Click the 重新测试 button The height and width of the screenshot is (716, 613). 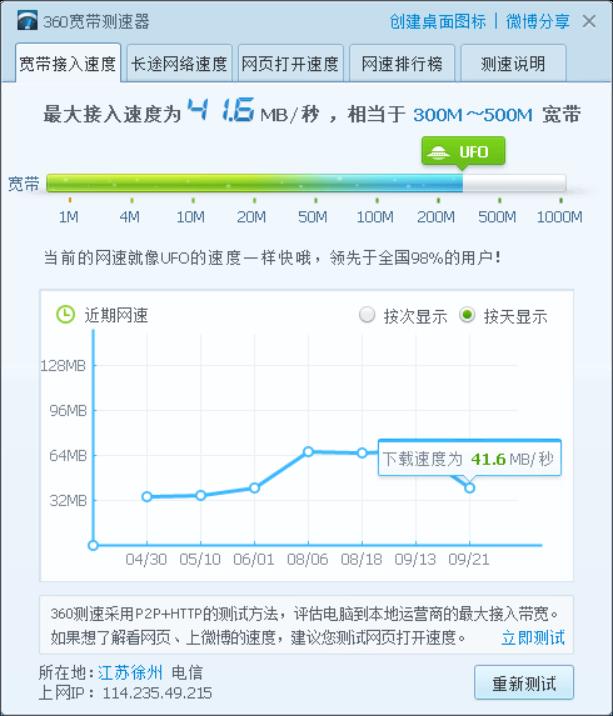point(524,683)
